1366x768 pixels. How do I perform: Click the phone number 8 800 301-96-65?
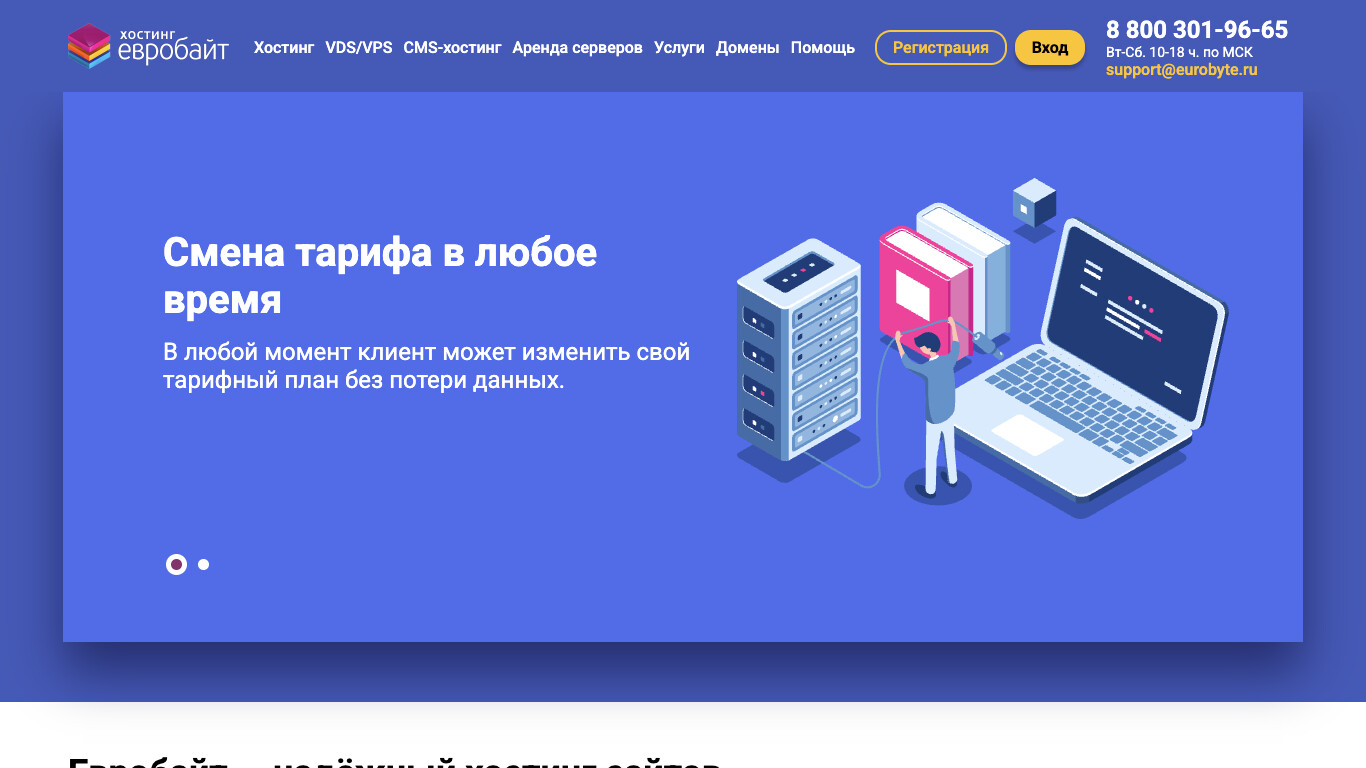pos(1196,30)
